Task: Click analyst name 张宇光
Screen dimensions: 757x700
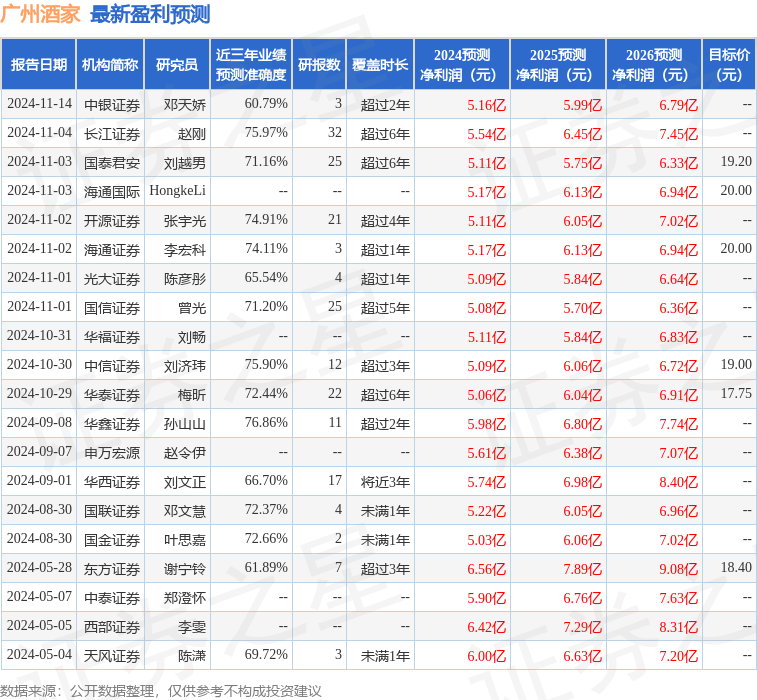Action: pos(185,221)
